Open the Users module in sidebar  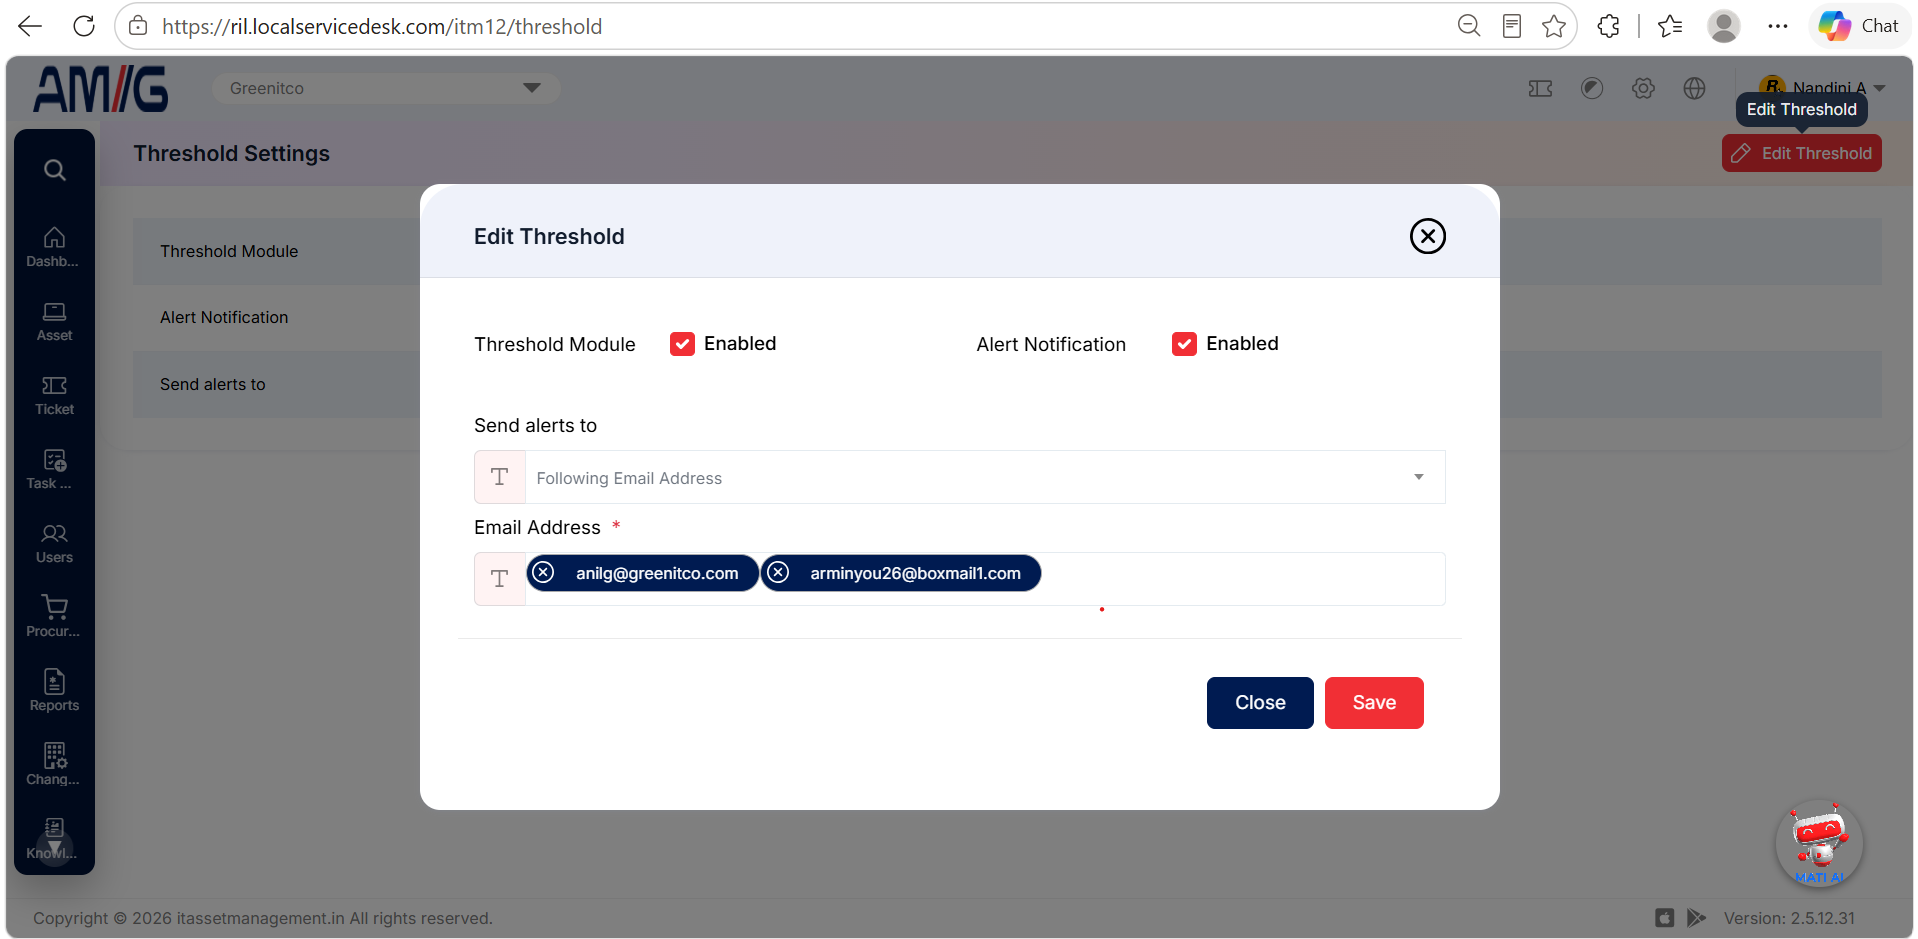[54, 543]
